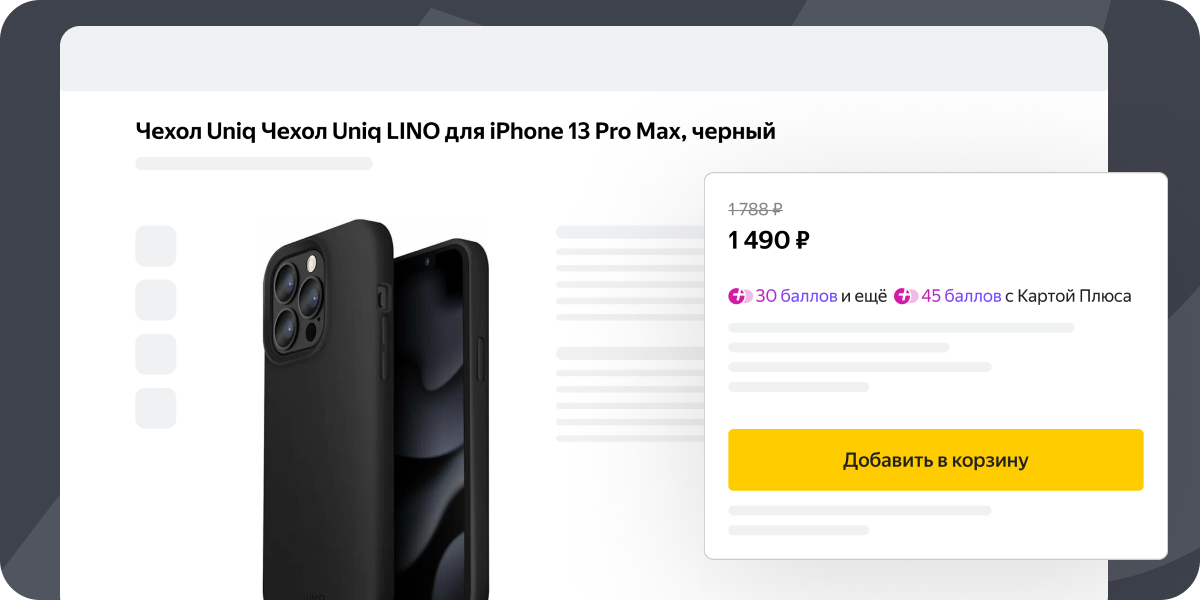Click the Plus icon before 30 баллов

pos(740,296)
